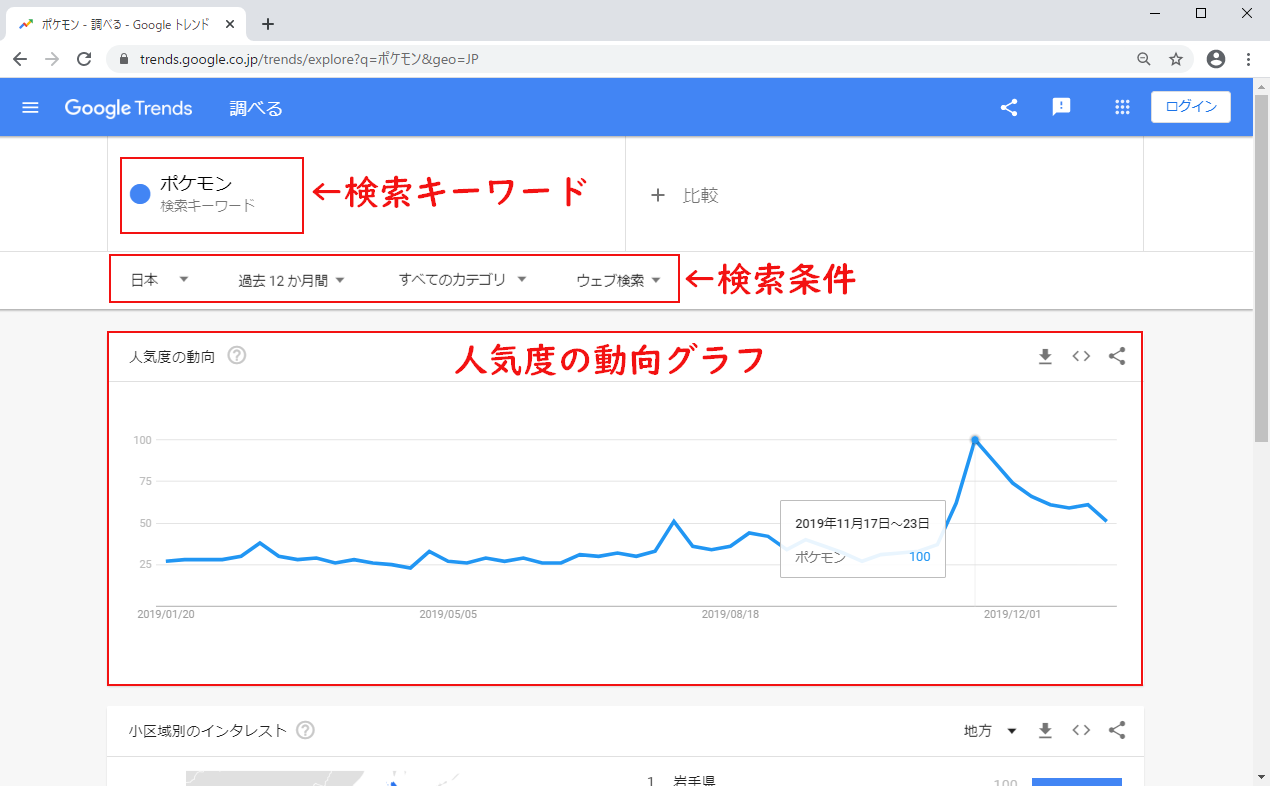
Task: Click help icon next to 人気度の動向
Action: point(237,355)
